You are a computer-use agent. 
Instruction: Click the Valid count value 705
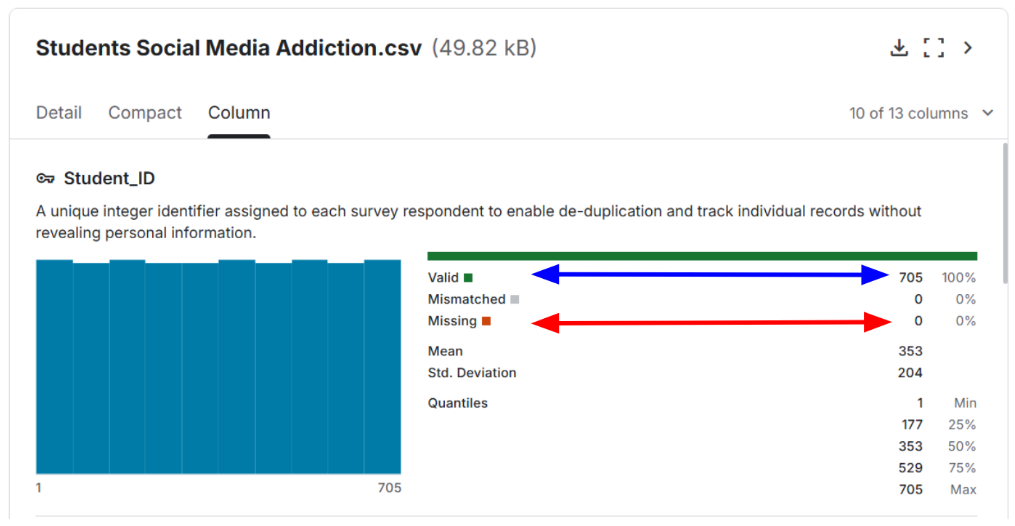pyautogui.click(x=910, y=278)
